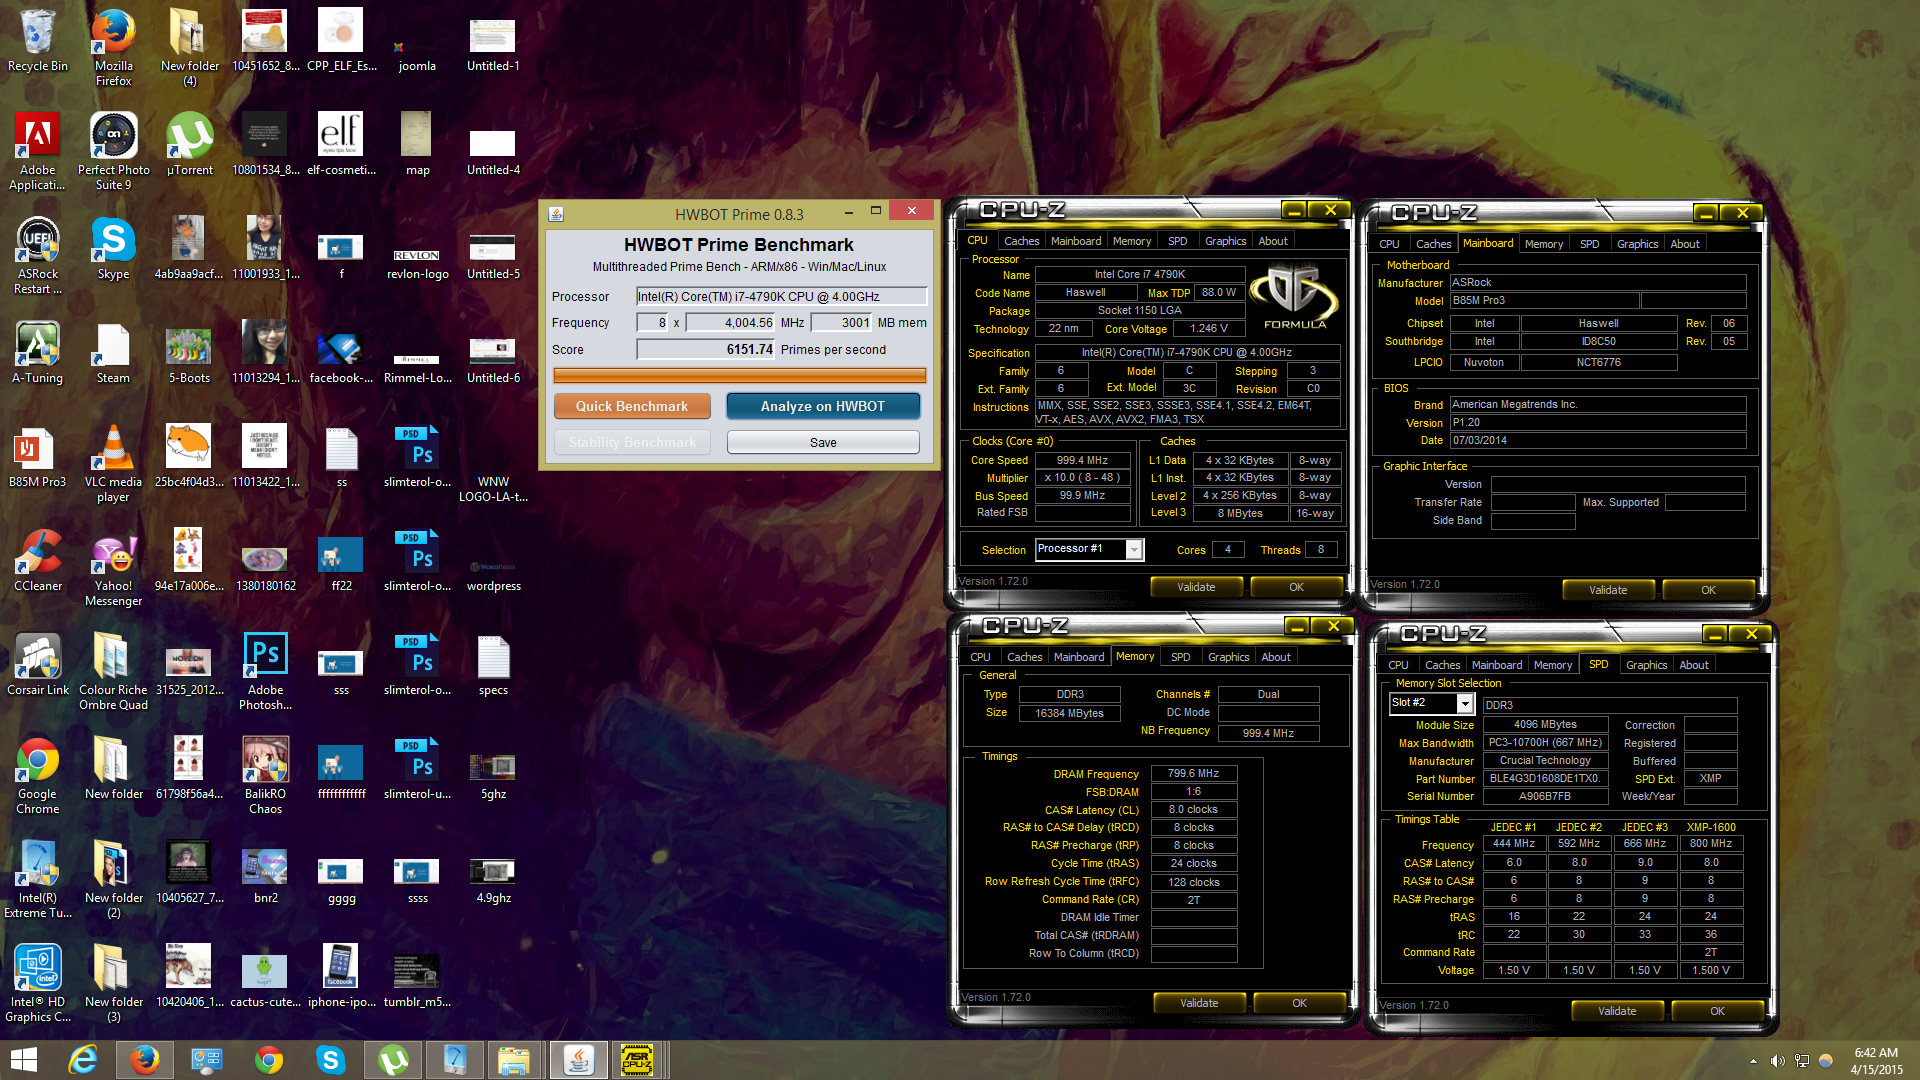Select CPU tab in CPU-Z Mainboard window
Viewport: 1920px width, 1080px height.
(1389, 244)
